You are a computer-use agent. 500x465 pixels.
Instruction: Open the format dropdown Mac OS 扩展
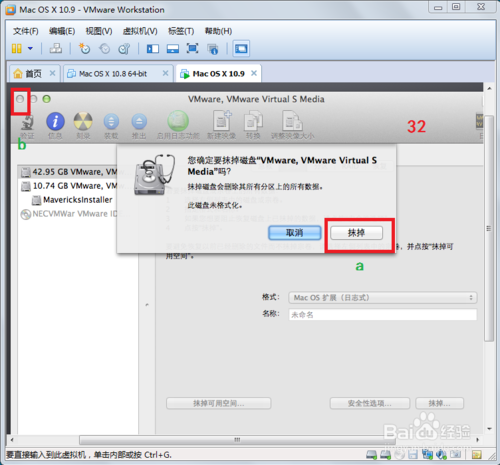coord(382,297)
